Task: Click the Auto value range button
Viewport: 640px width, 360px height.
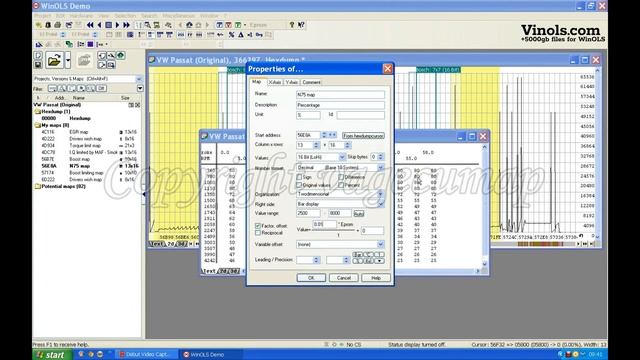Action: pyautogui.click(x=358, y=214)
